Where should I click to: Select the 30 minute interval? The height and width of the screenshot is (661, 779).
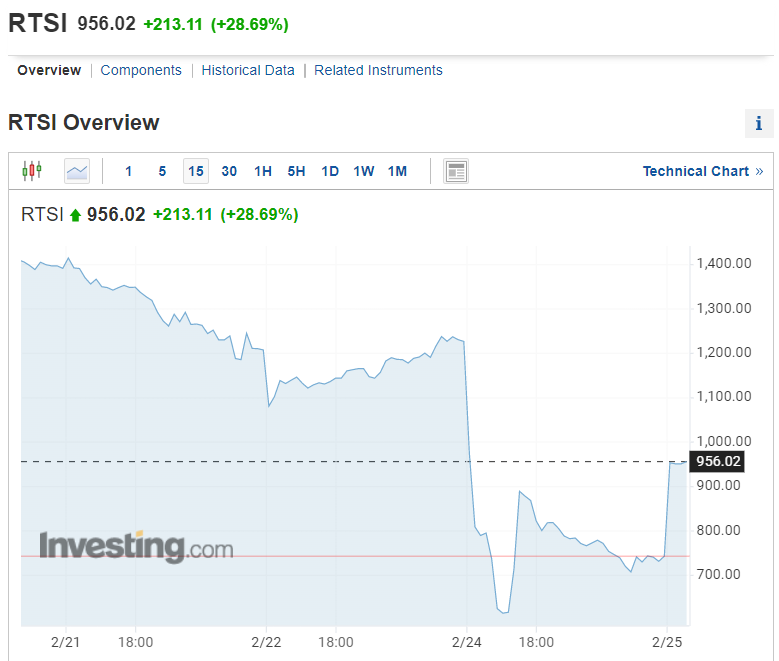(229, 171)
